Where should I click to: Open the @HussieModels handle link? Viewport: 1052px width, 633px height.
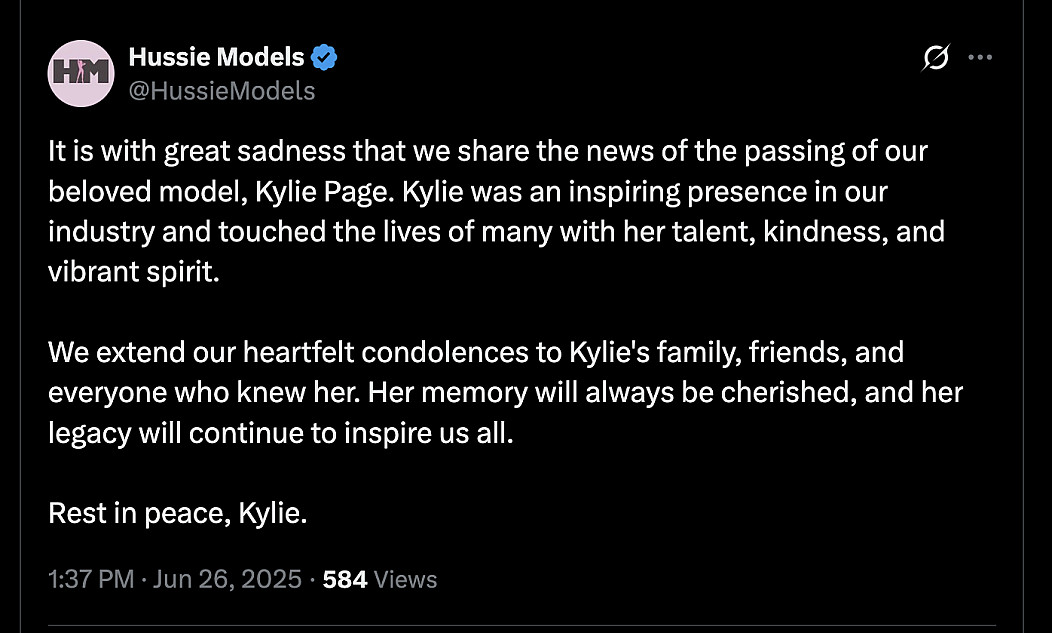[x=221, y=91]
